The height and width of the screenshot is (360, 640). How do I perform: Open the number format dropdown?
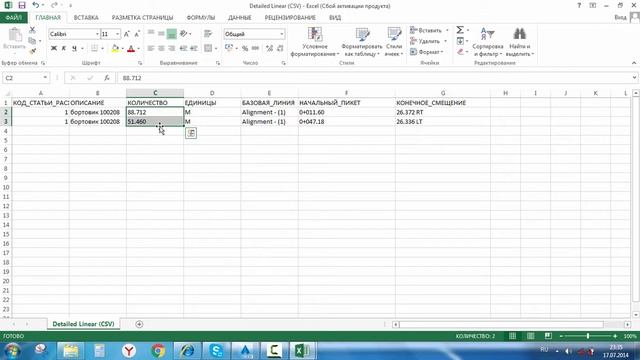click(282, 34)
